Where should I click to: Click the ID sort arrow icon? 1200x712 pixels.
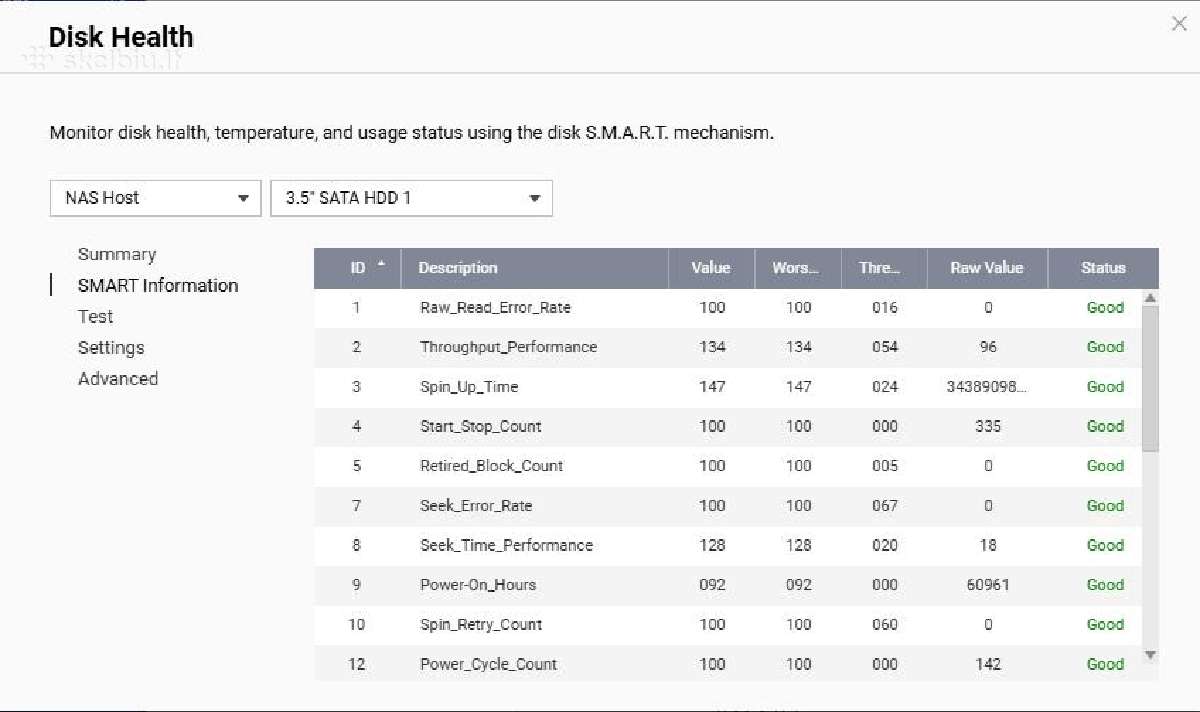point(381,265)
